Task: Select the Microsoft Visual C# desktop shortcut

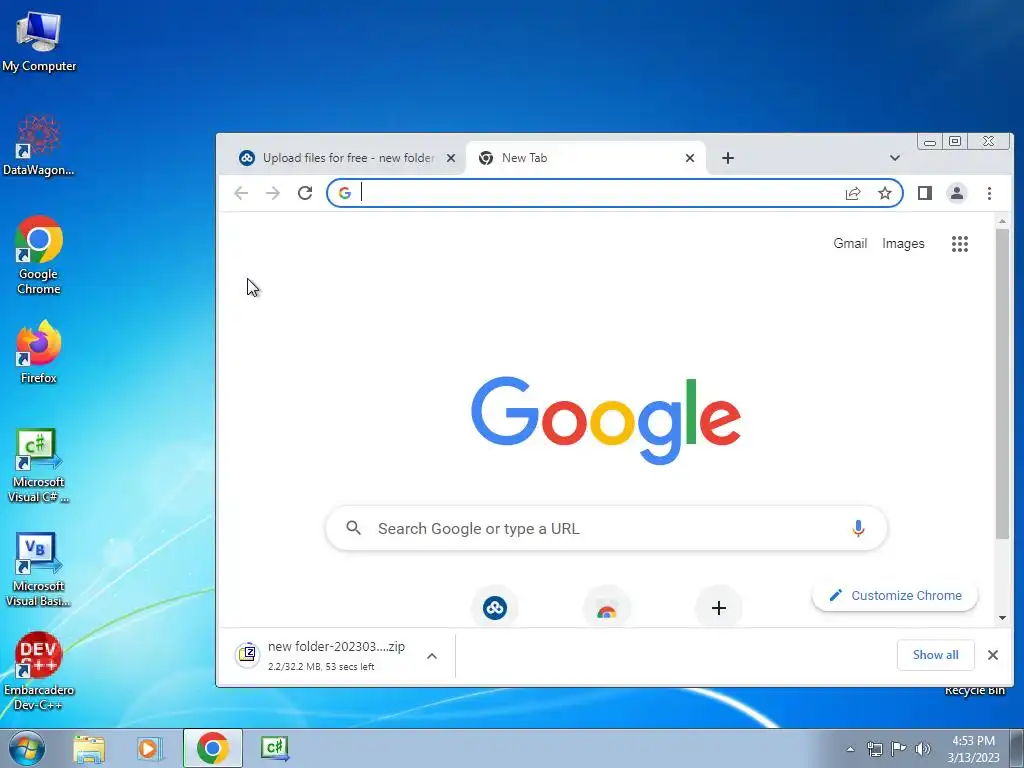Action: pos(39,466)
